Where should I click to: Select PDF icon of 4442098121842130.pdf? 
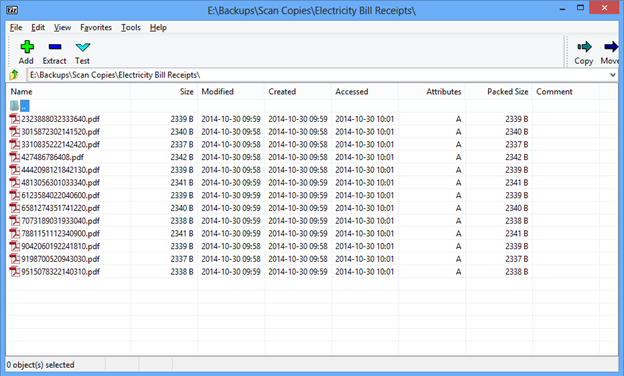(15, 170)
